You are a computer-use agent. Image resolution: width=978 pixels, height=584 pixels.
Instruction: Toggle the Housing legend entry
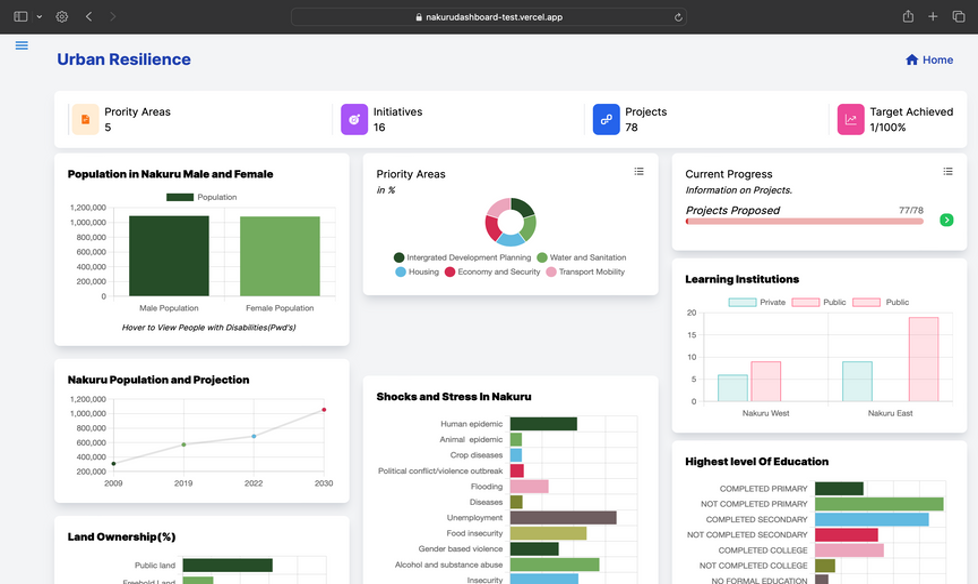click(417, 272)
